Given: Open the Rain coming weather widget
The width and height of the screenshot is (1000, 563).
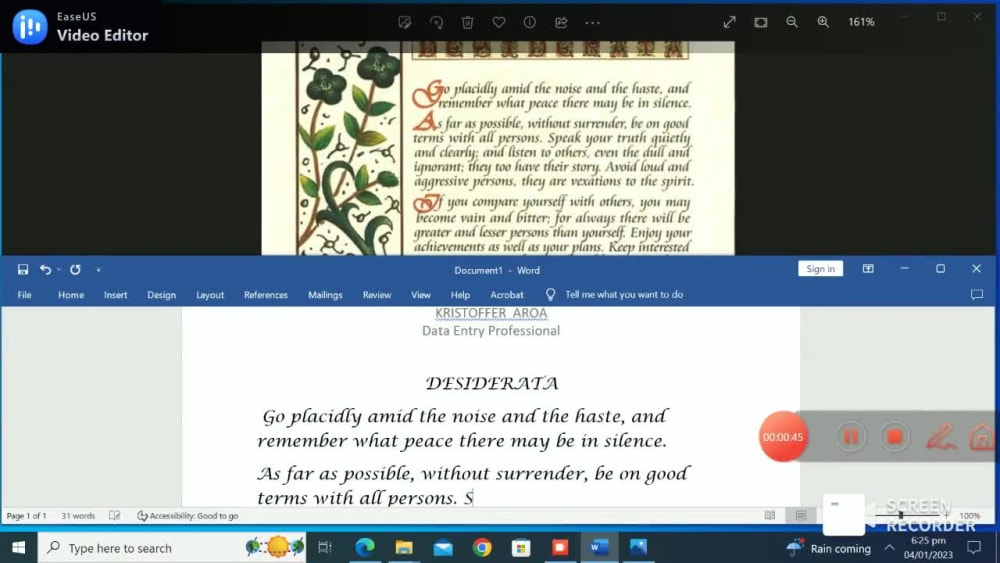Looking at the screenshot, I should [829, 548].
